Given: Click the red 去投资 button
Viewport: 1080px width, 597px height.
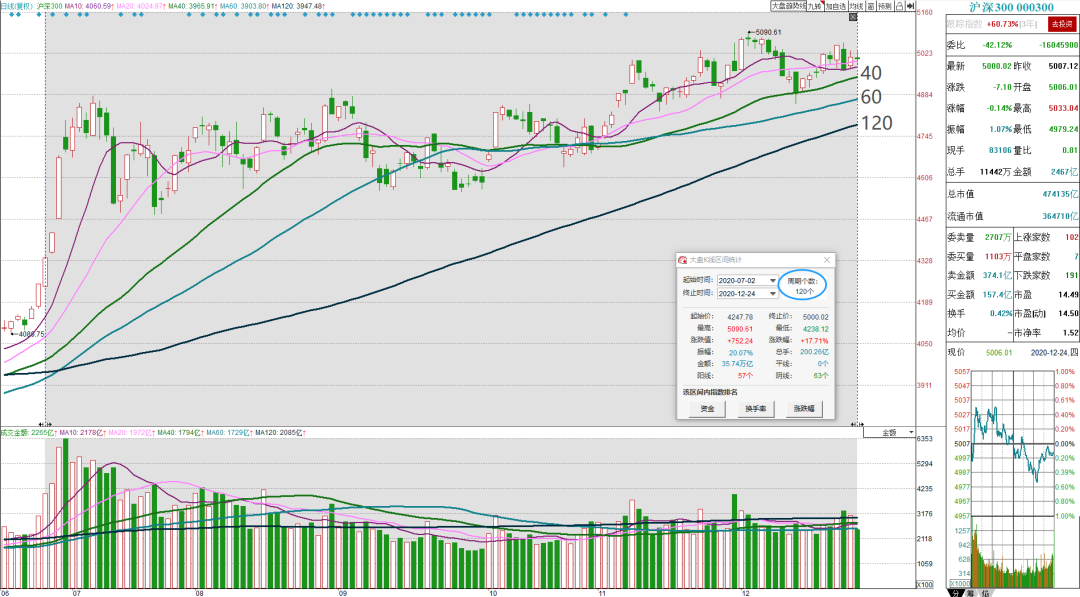Looking at the screenshot, I should (1061, 24).
